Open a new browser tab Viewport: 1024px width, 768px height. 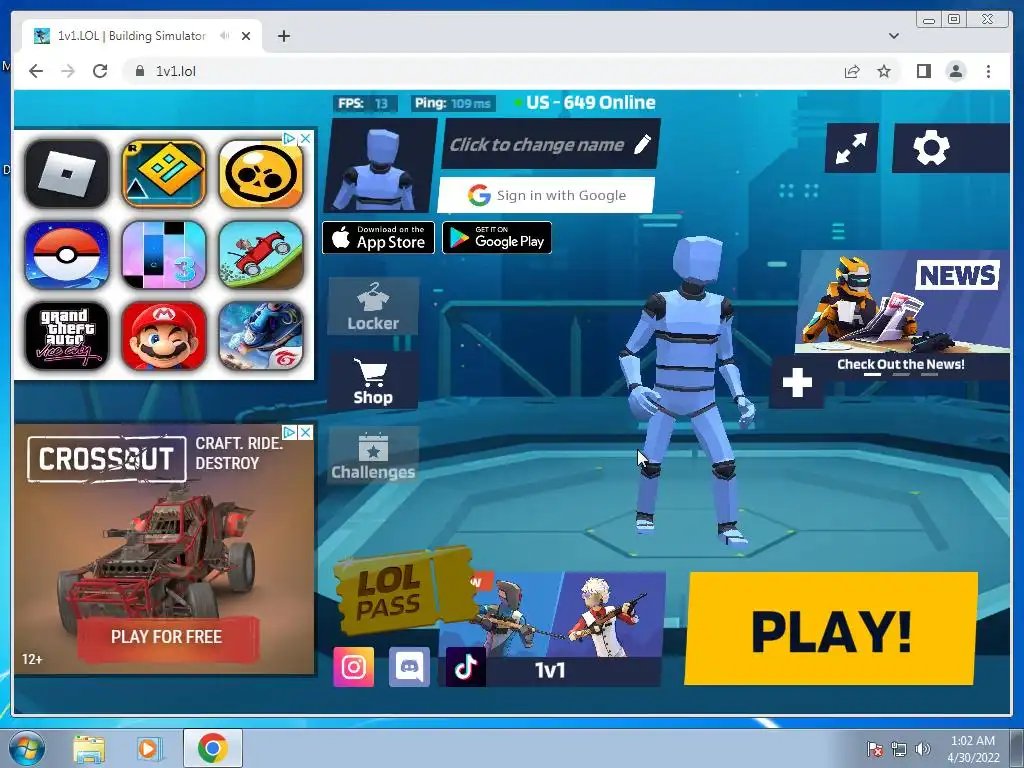pos(283,36)
